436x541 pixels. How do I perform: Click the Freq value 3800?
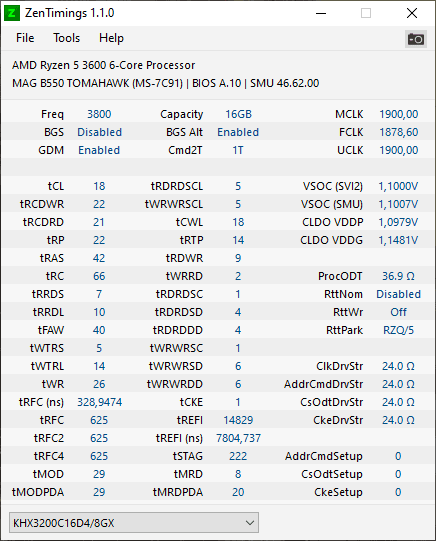click(99, 114)
